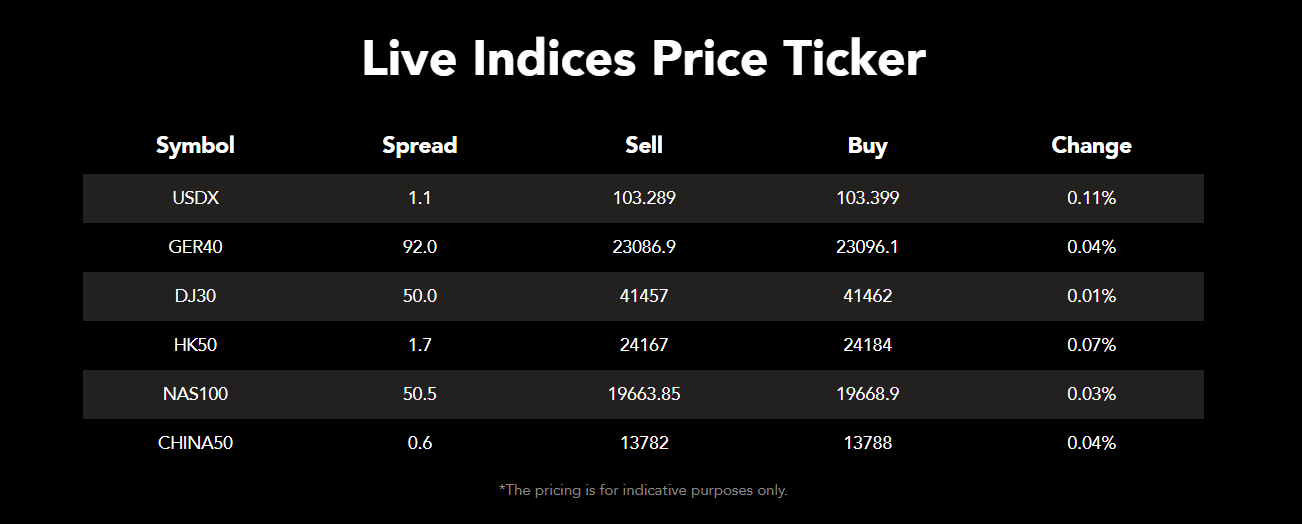Click DJ30 buy price 41462
The image size is (1302, 524).
[x=867, y=296]
